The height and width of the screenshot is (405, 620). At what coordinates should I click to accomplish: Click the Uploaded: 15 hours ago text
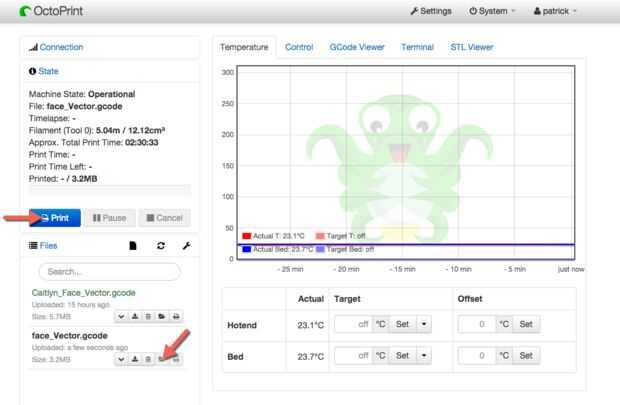click(70, 305)
